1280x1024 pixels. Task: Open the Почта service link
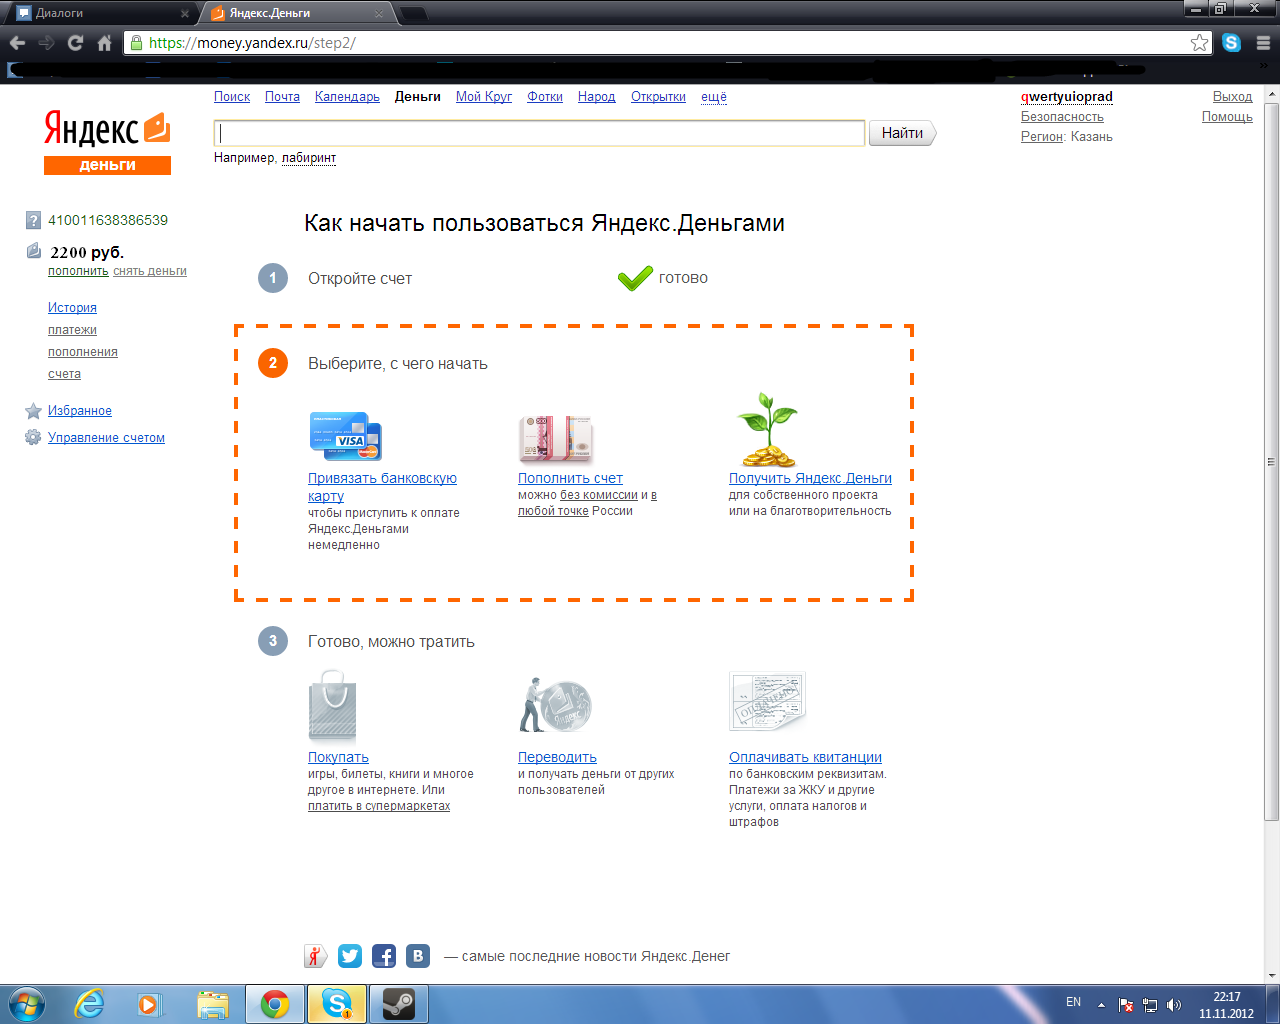(282, 97)
